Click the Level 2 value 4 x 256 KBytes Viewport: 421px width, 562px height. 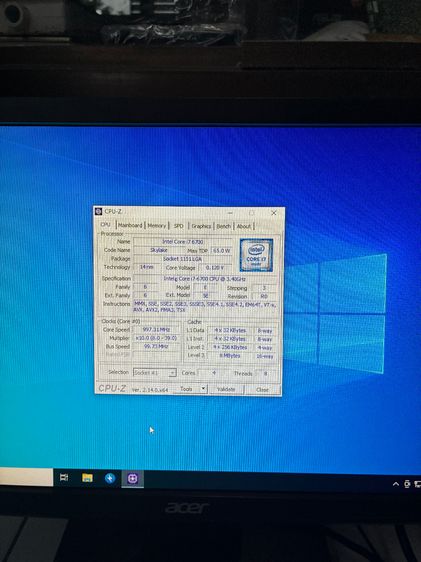[x=230, y=347]
